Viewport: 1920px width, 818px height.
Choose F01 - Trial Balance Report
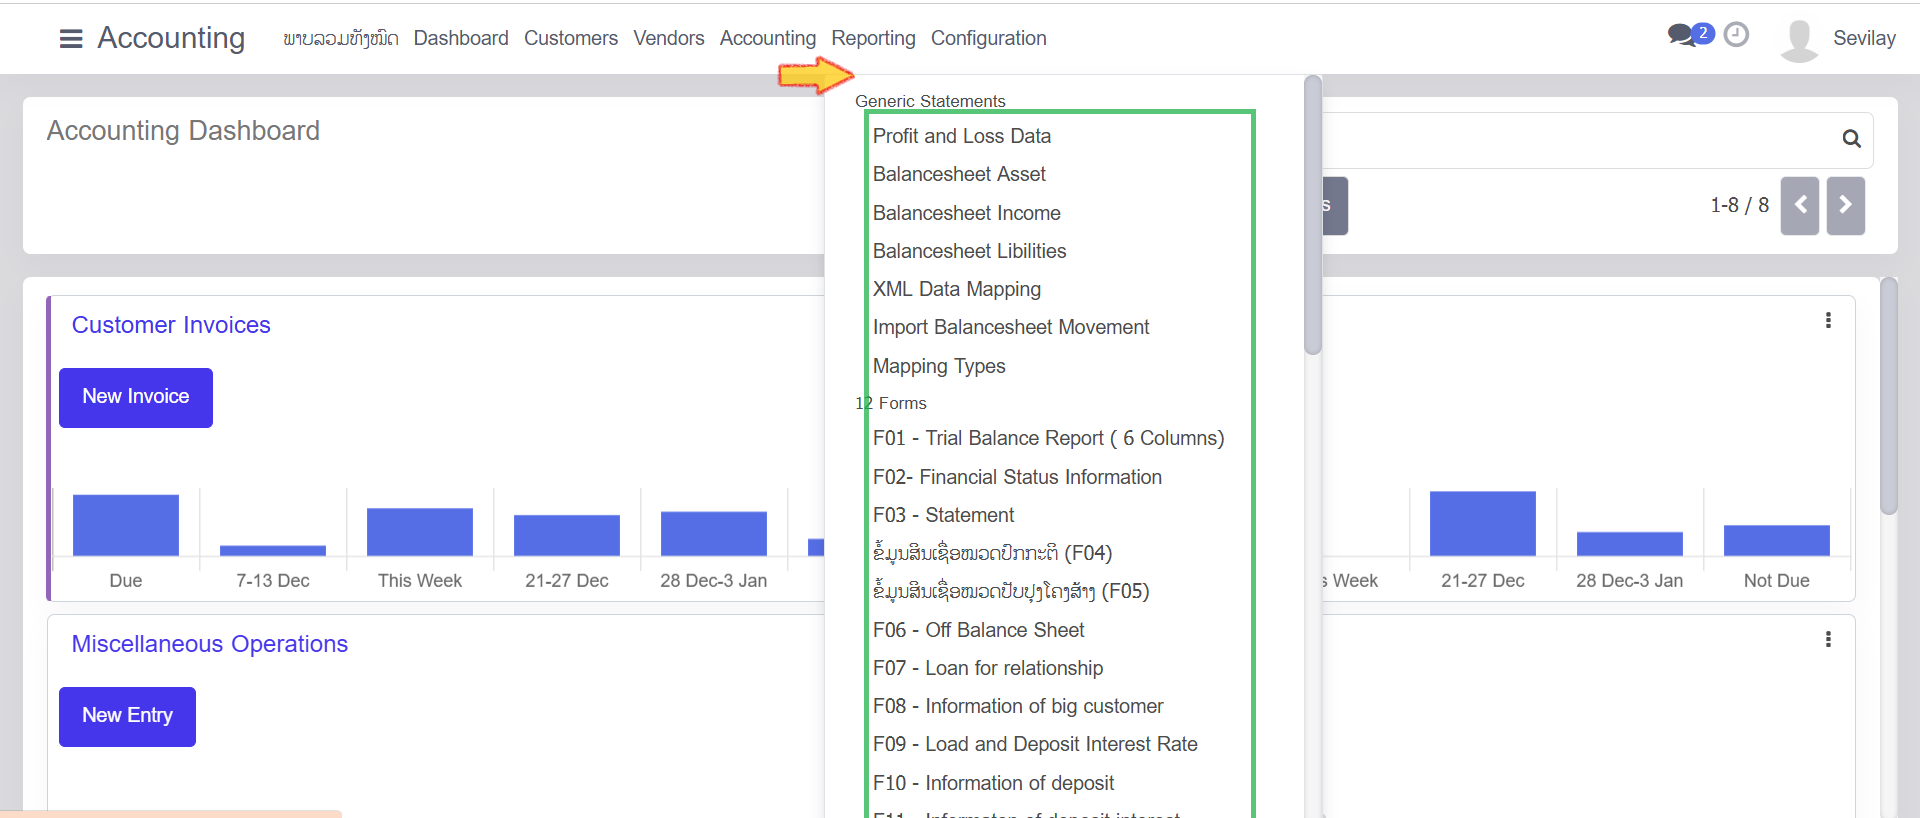tap(1047, 438)
